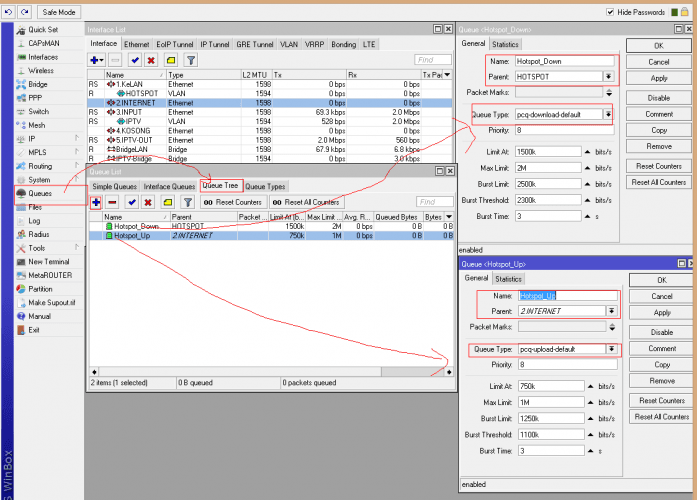The width and height of the screenshot is (697, 500).
Task: Expand the Tools submenu in sidebar
Action: click(x=36, y=248)
